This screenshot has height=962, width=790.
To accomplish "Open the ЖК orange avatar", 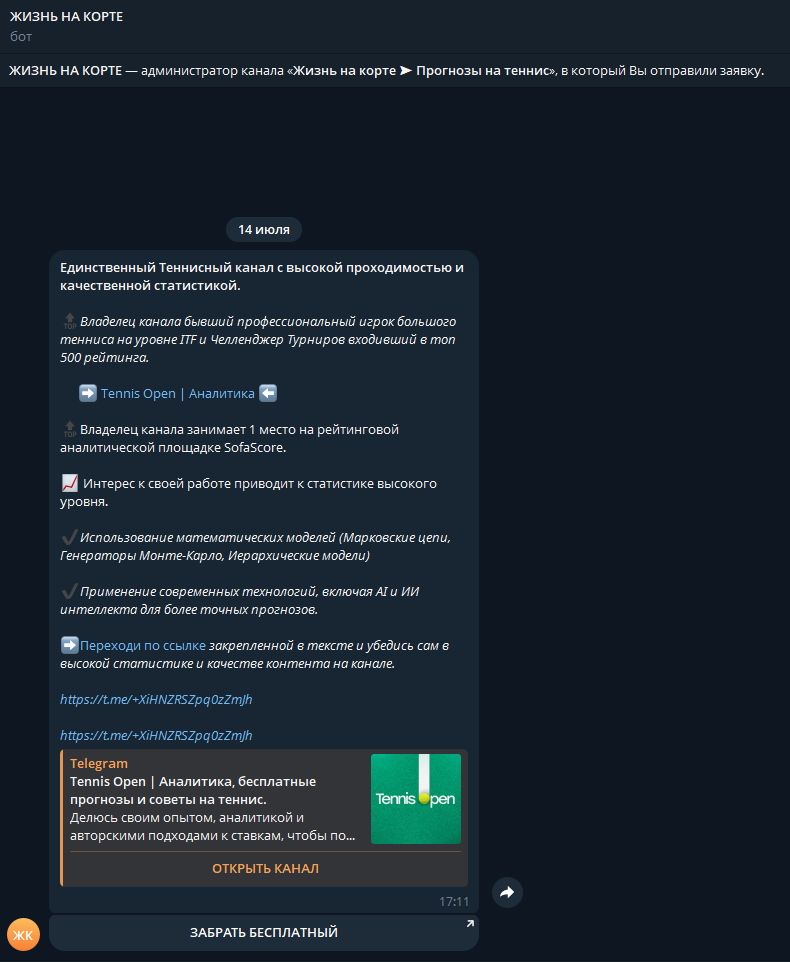I will pyautogui.click(x=23, y=934).
